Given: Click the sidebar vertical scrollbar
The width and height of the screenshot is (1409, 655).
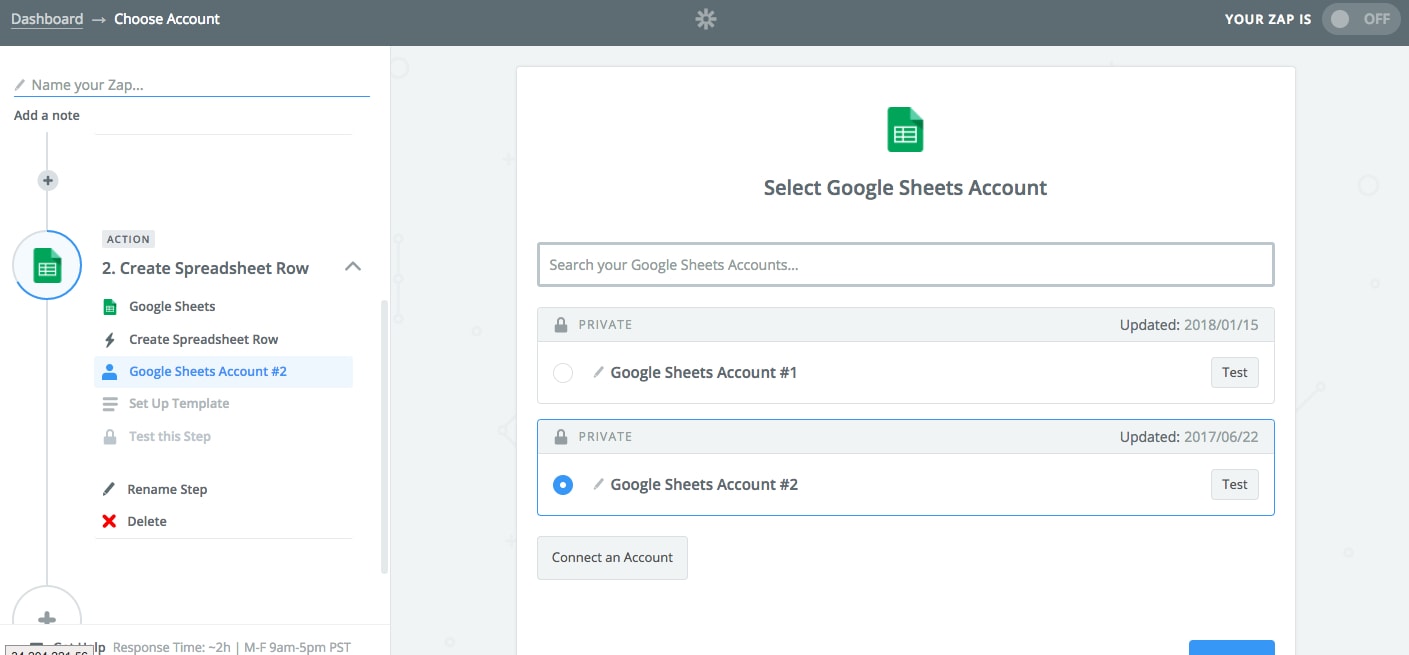Looking at the screenshot, I should point(384,436).
